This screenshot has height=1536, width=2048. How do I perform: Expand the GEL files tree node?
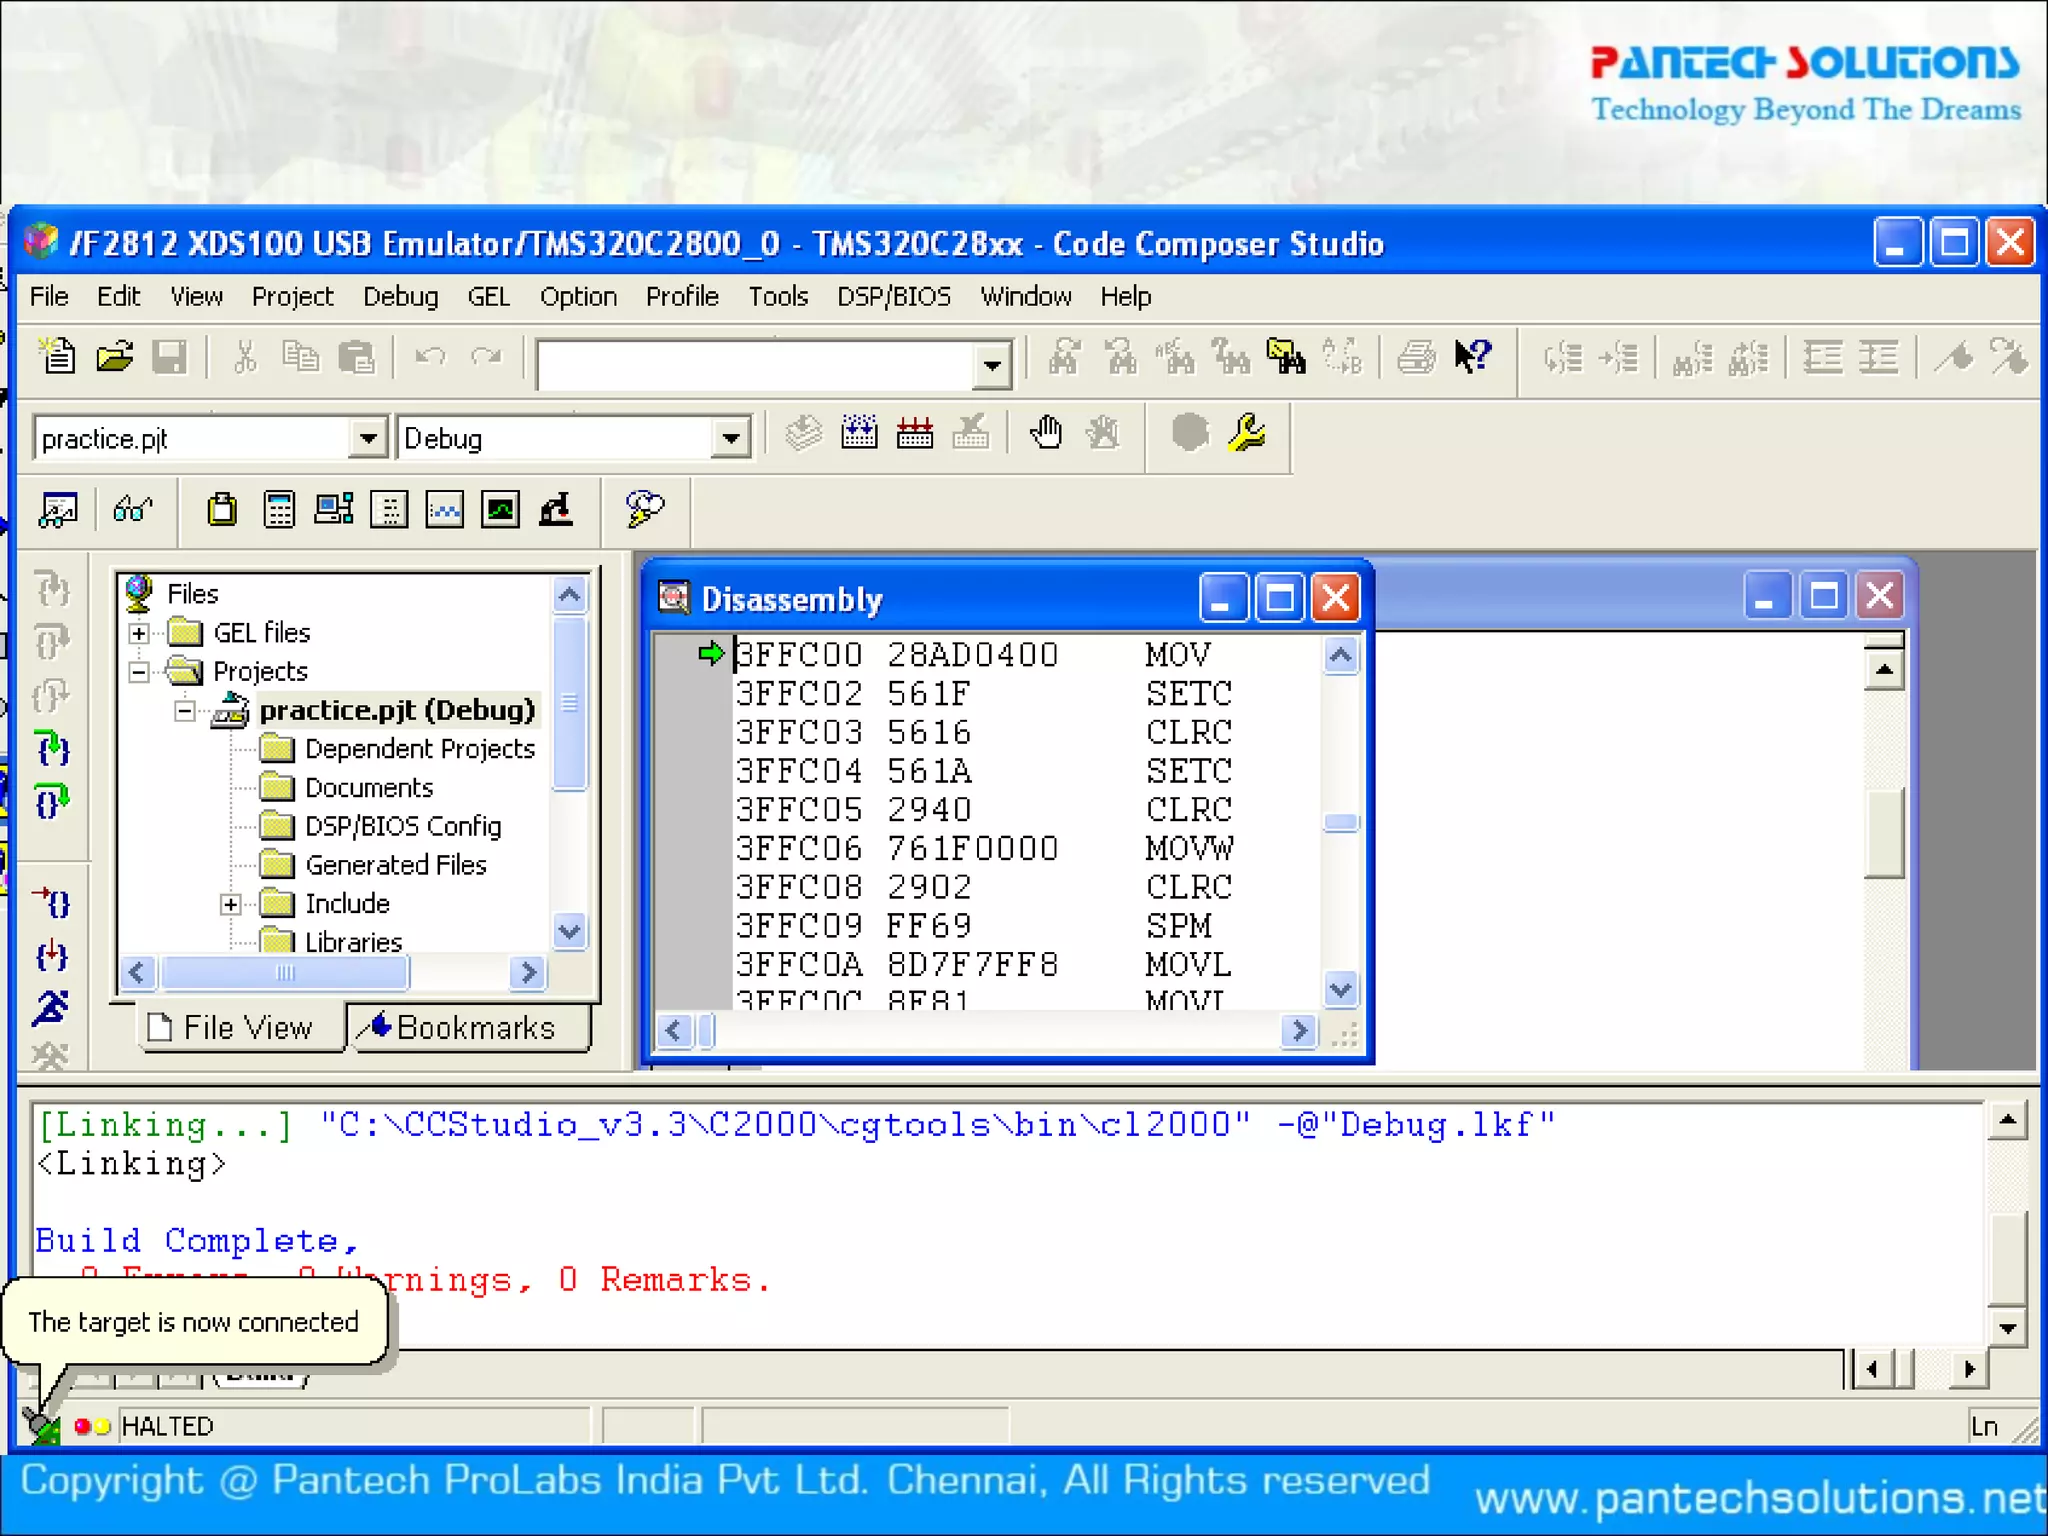pyautogui.click(x=139, y=633)
